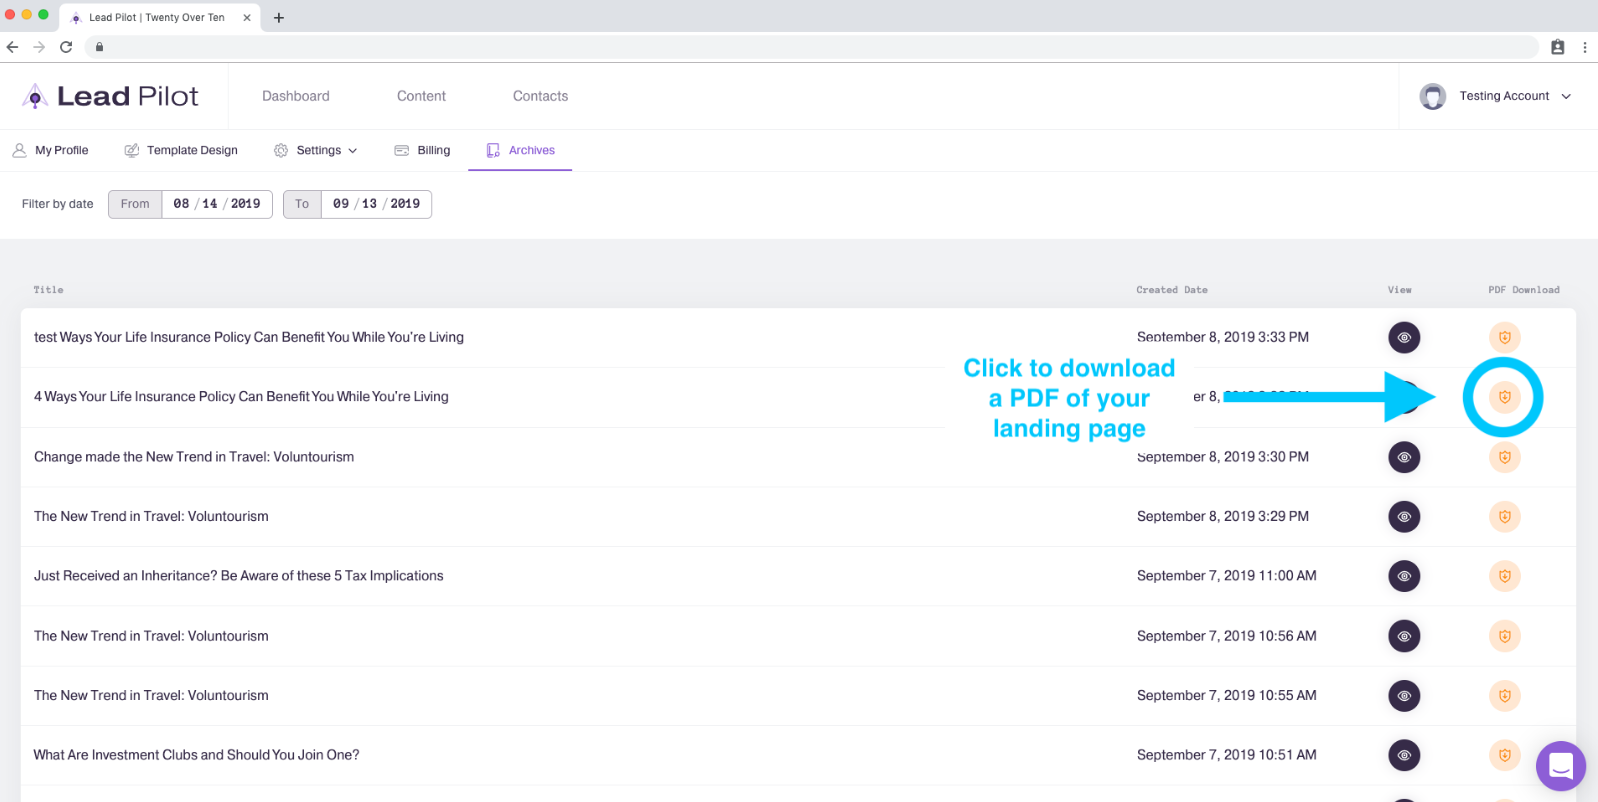Click the Lead Pilot logo
Viewport: 1598px width, 802px height.
(x=110, y=96)
